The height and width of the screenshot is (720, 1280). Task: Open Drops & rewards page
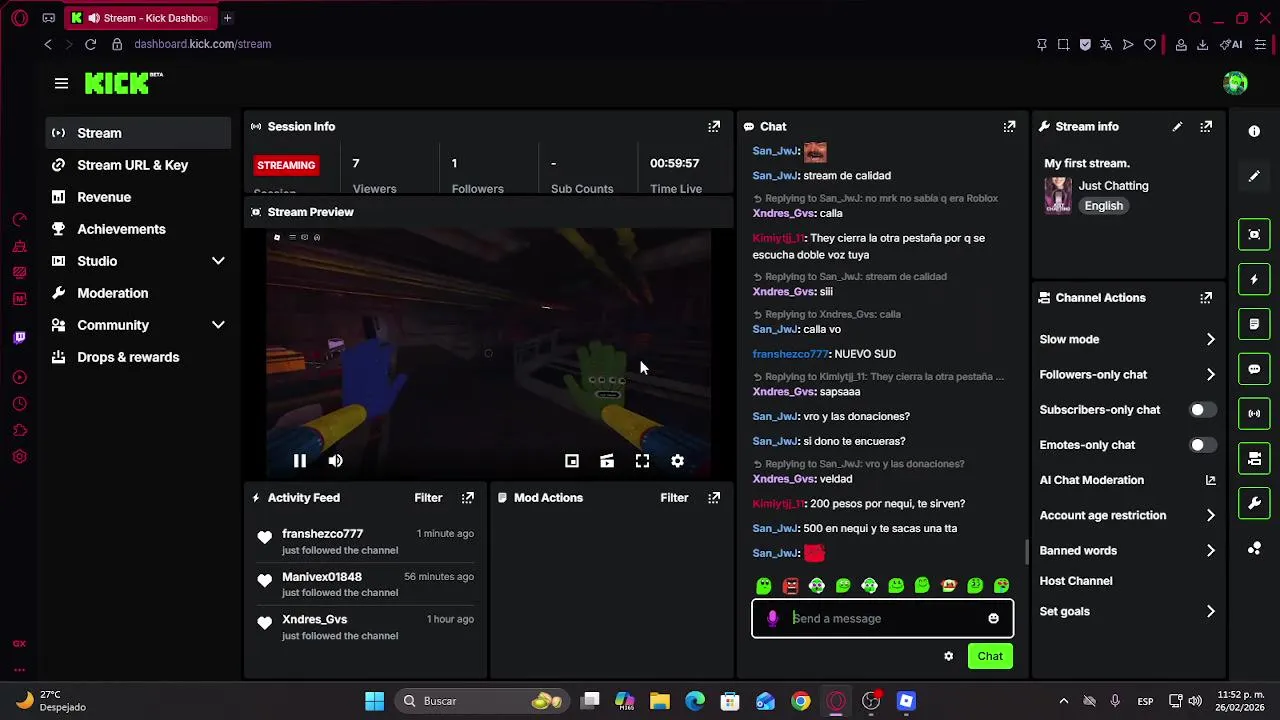point(138,357)
